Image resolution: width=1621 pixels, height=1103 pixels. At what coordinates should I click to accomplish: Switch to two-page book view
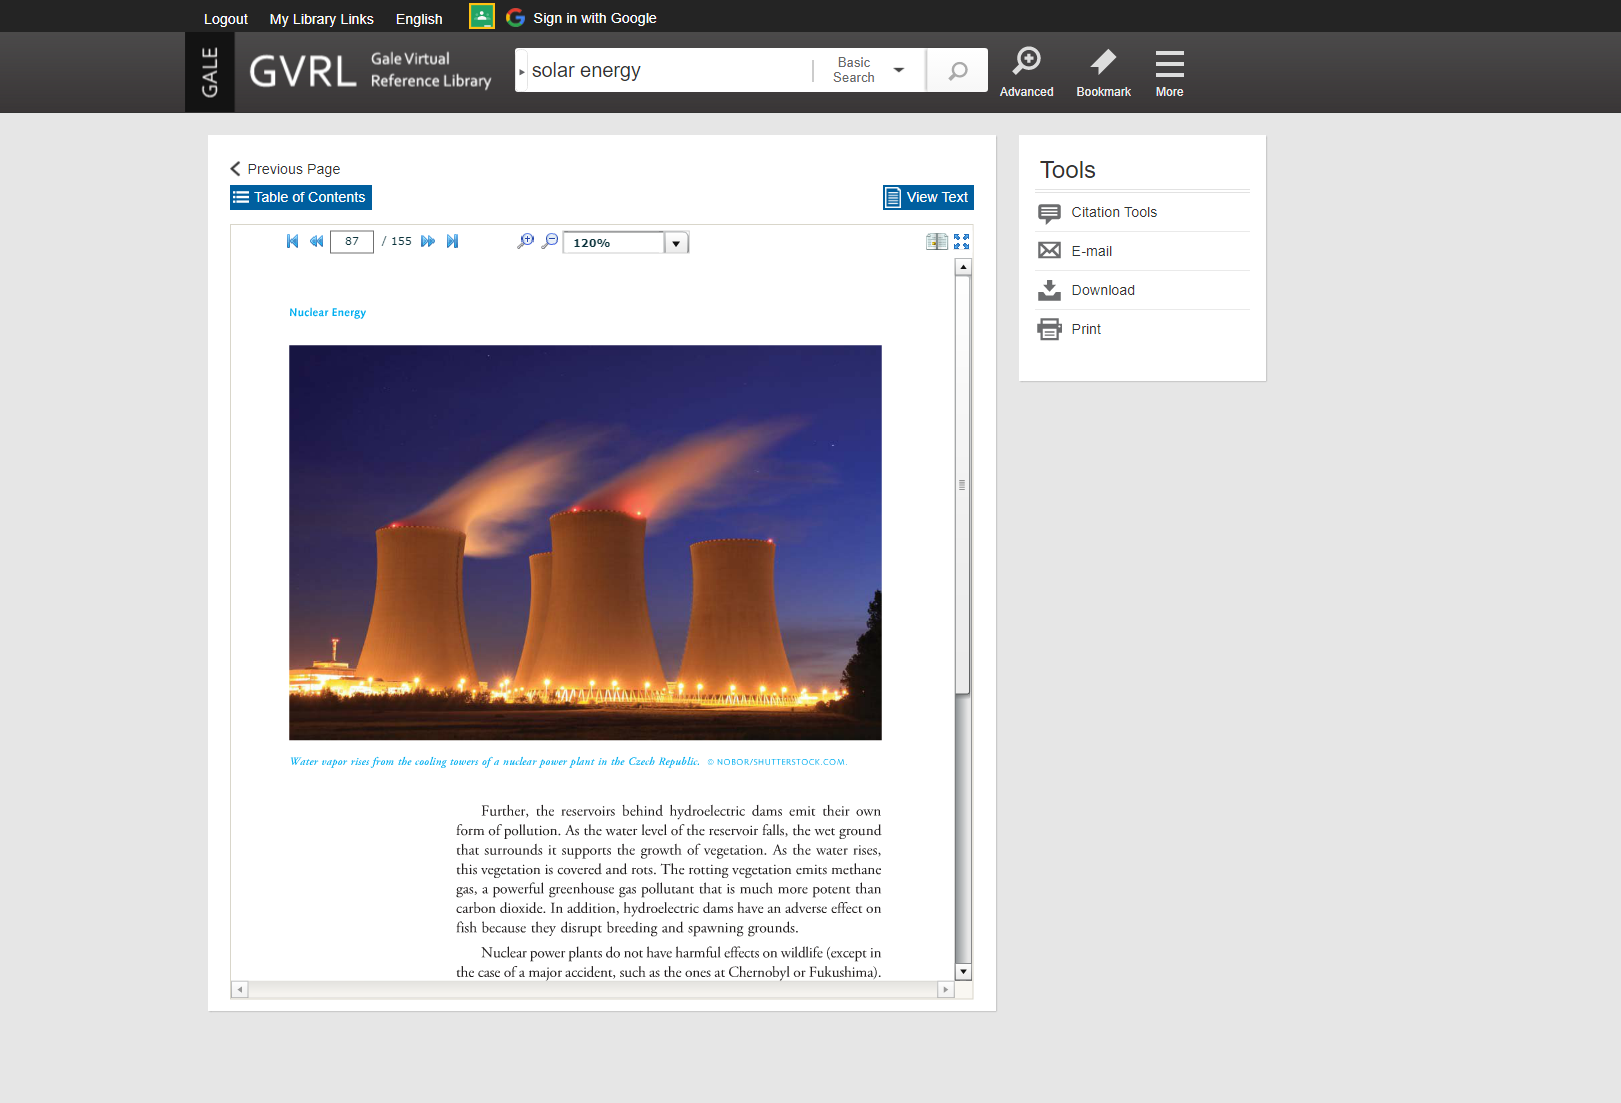pos(936,241)
